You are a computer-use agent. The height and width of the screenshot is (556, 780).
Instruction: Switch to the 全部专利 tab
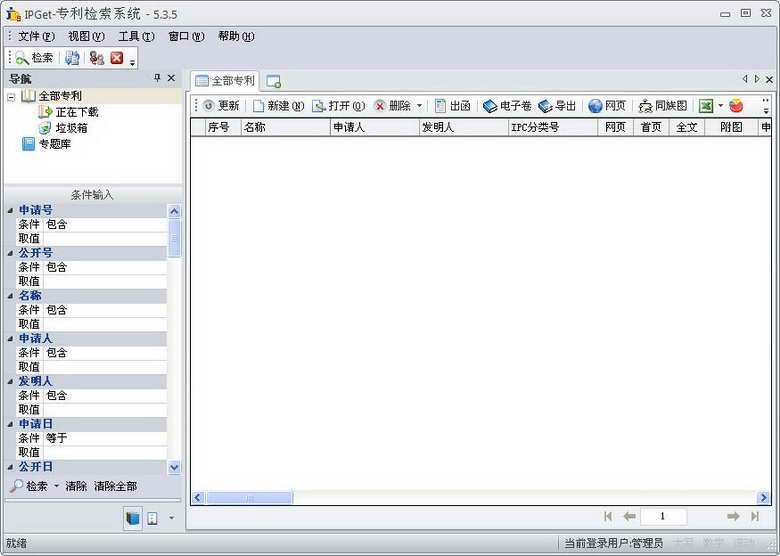(225, 81)
